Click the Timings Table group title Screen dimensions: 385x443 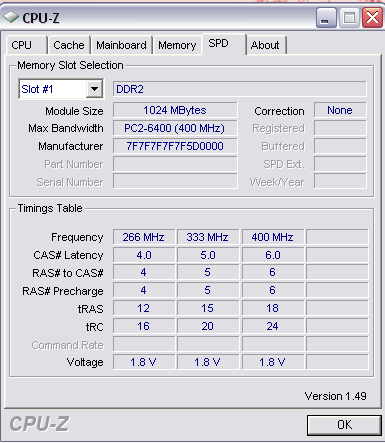pos(50,208)
